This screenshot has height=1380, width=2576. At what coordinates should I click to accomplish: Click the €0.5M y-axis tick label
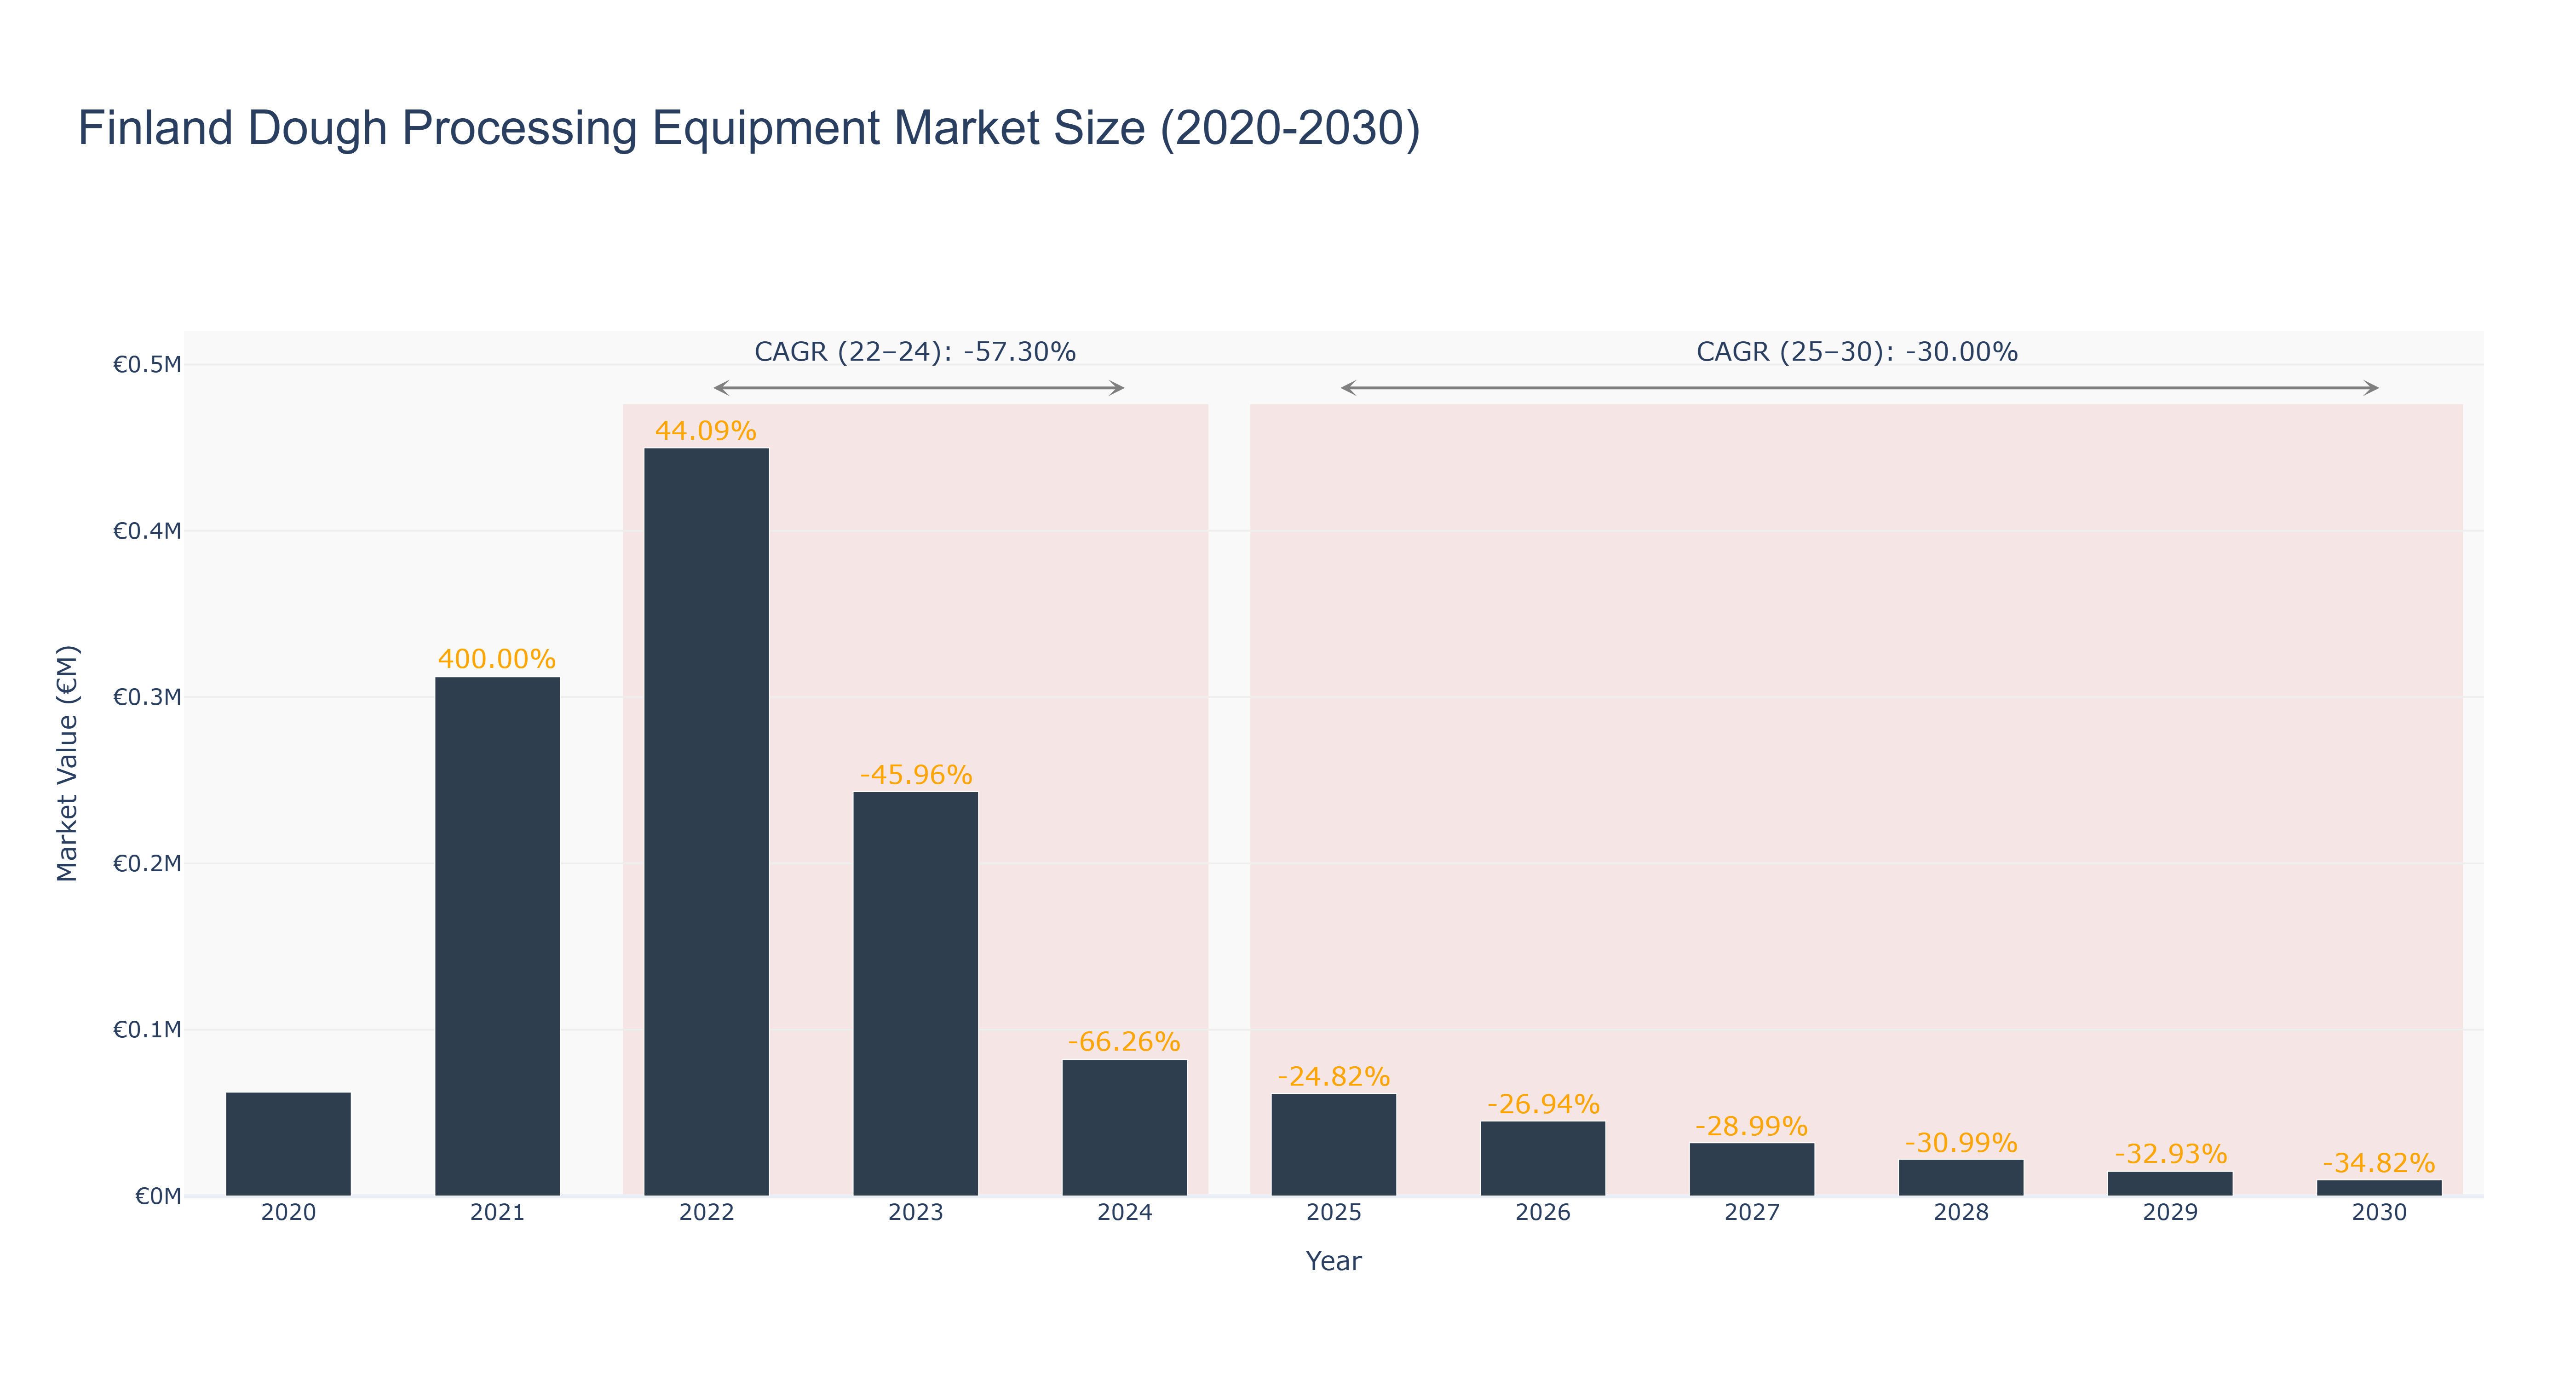pyautogui.click(x=147, y=365)
